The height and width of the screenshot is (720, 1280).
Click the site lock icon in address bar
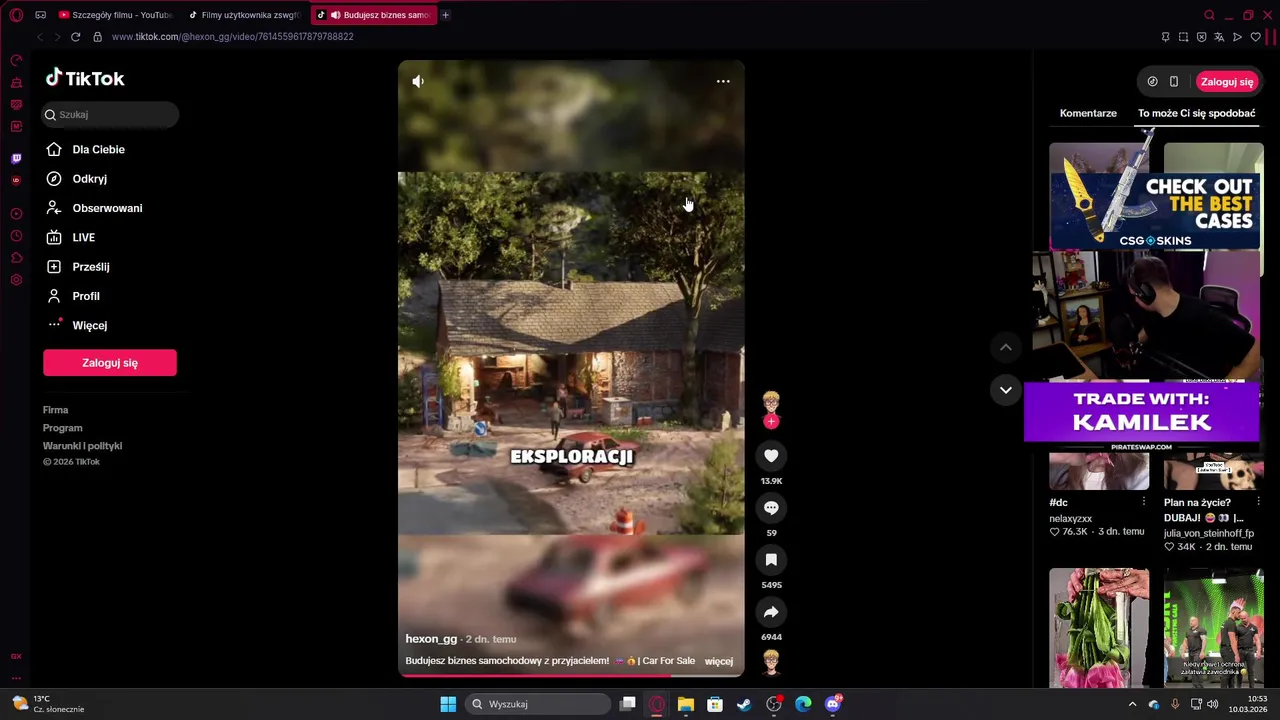coord(97,37)
